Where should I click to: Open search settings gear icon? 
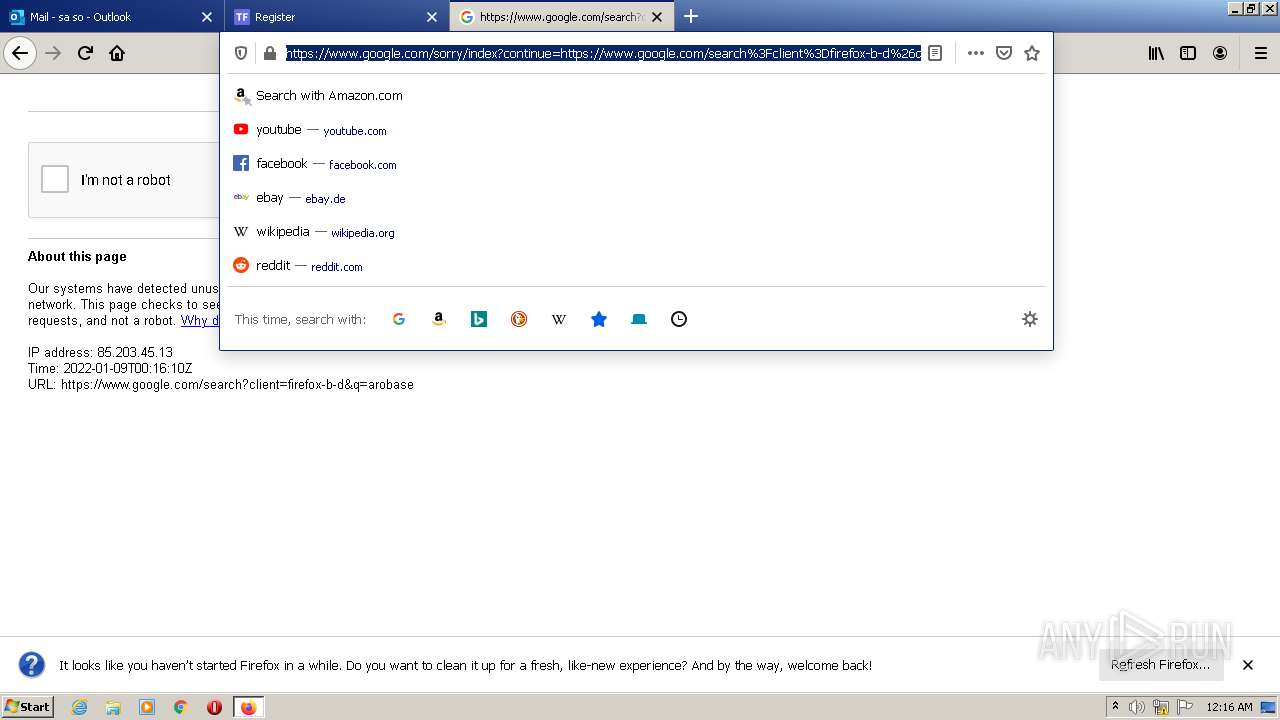(x=1030, y=319)
